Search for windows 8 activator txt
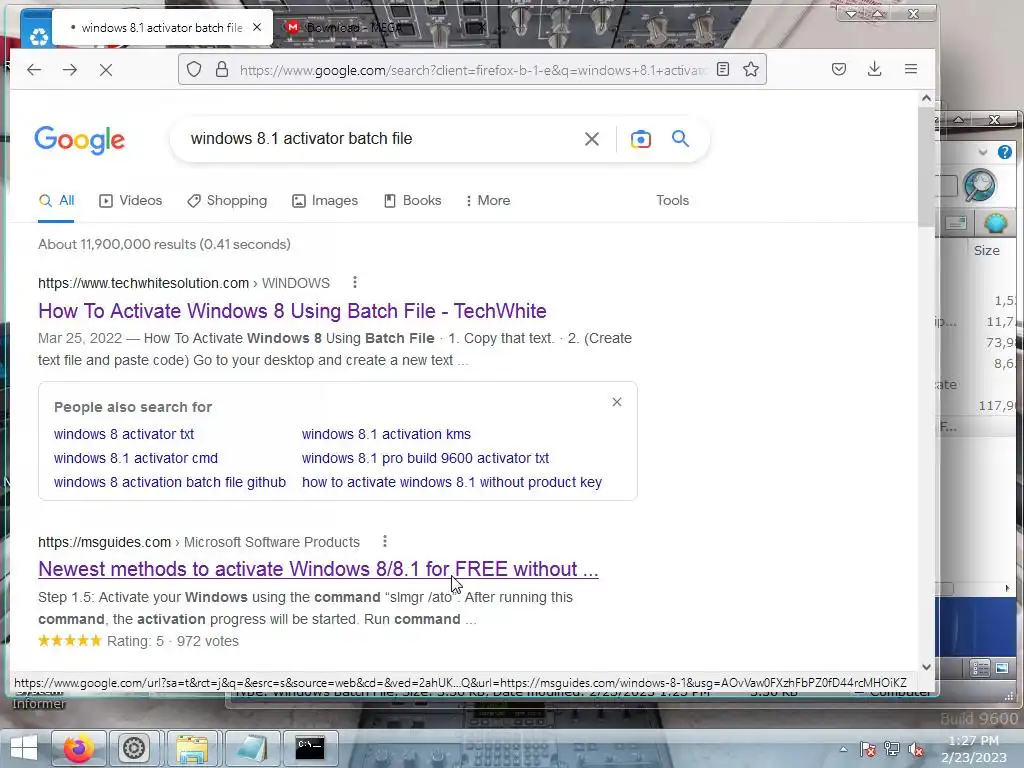The width and height of the screenshot is (1024, 768). coord(123,434)
